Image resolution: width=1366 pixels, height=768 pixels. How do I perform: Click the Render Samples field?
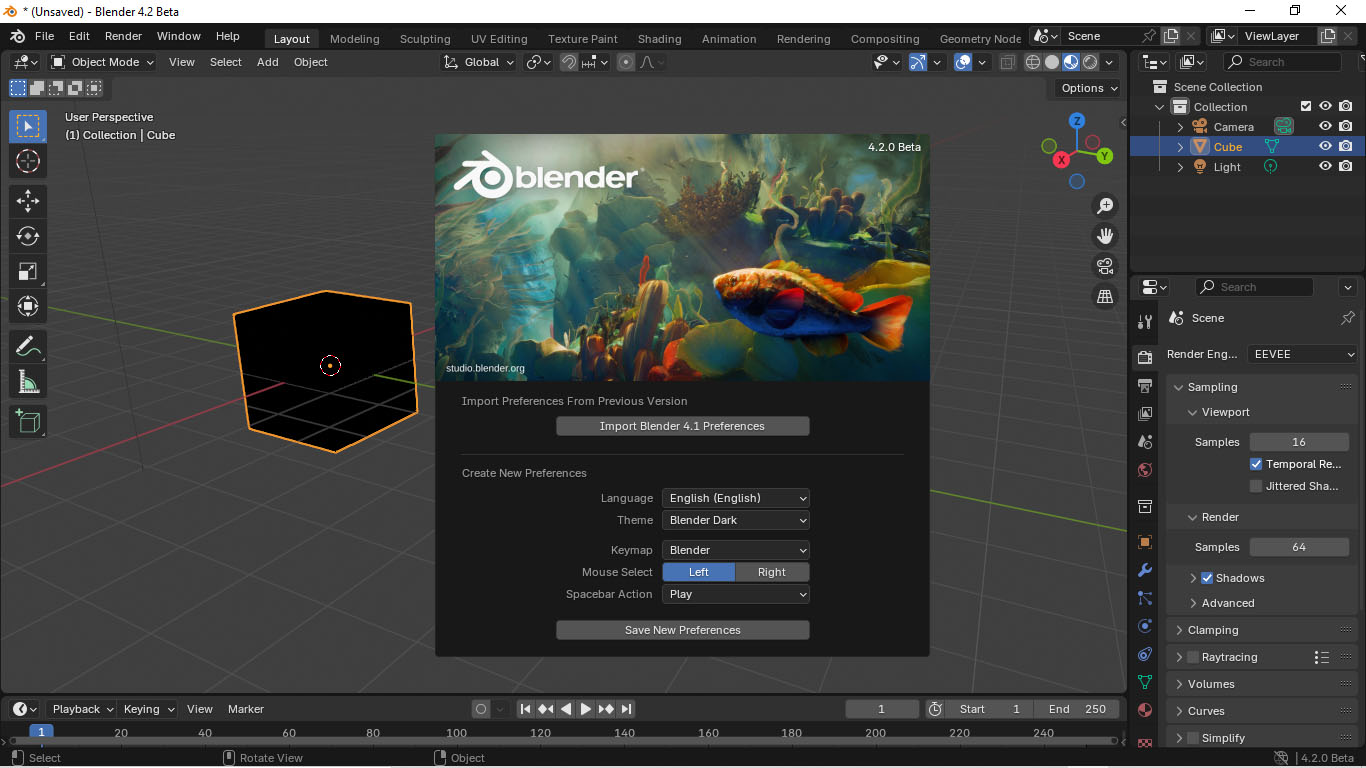1299,547
